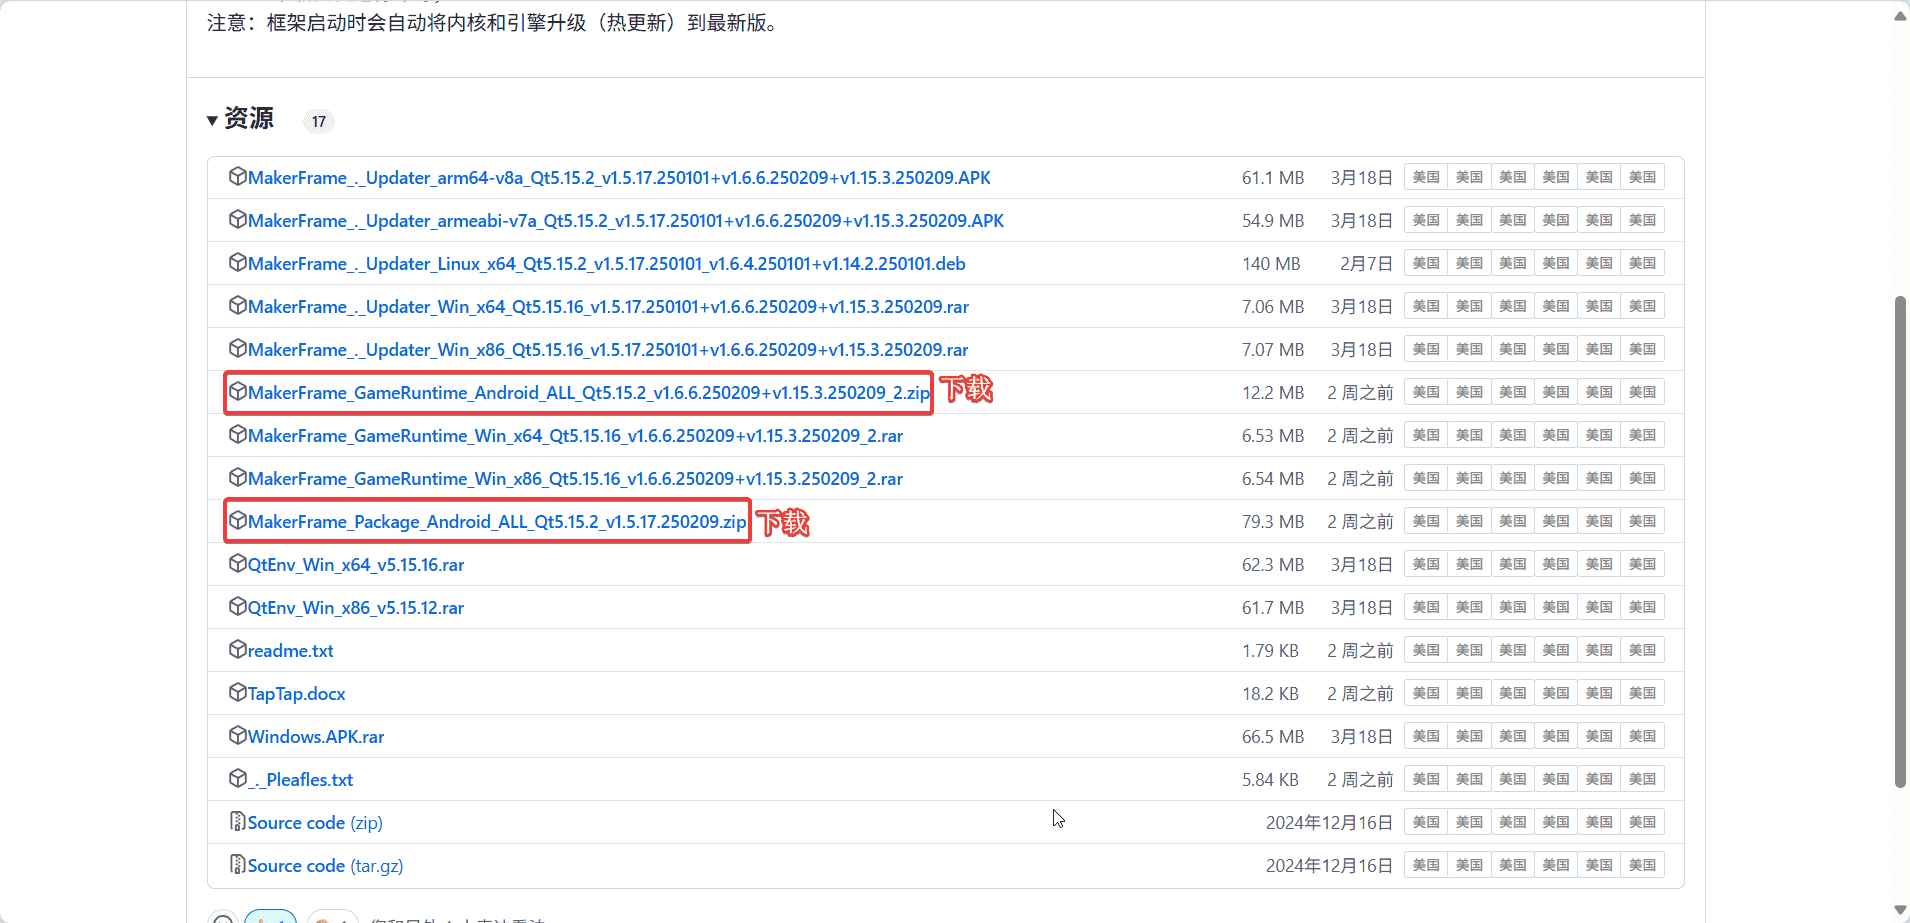
Task: Click package icon beside Windows.APK.rar
Action: tap(237, 736)
